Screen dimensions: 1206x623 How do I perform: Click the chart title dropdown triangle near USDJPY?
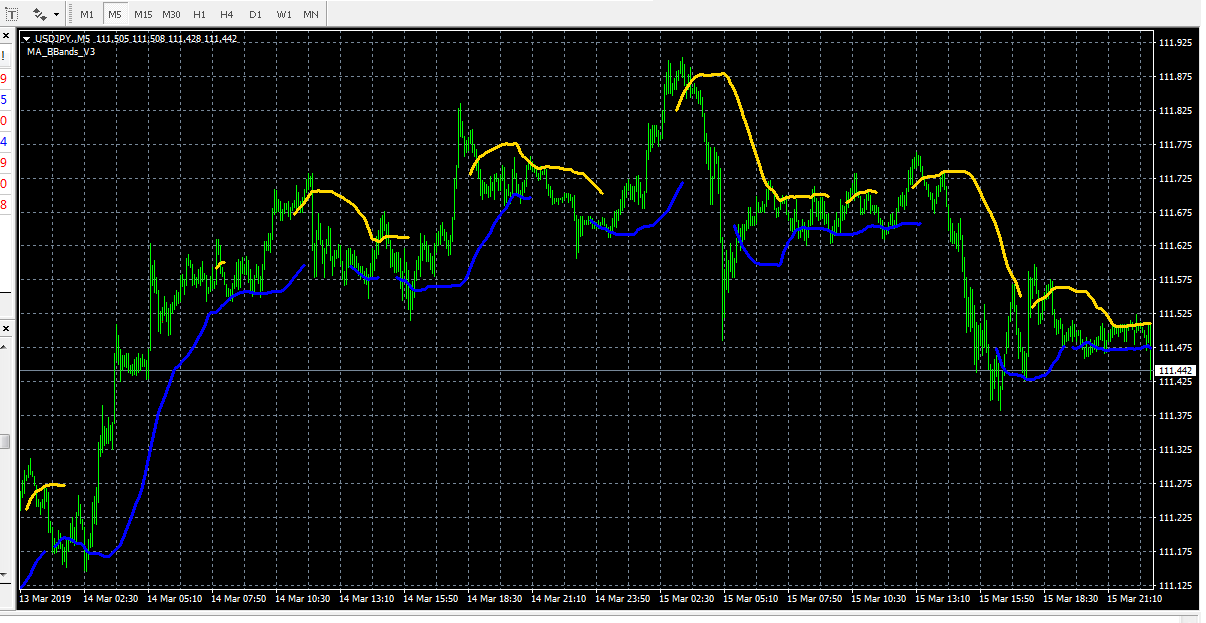click(27, 39)
